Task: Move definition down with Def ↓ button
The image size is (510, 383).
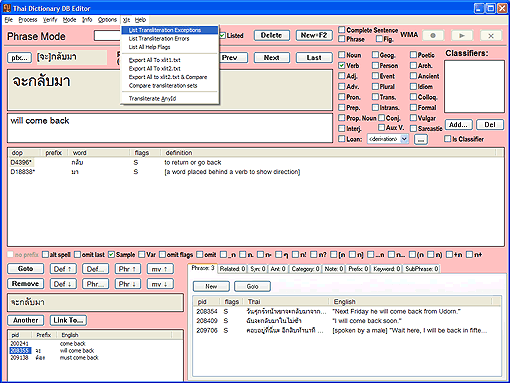Action: (x=63, y=284)
